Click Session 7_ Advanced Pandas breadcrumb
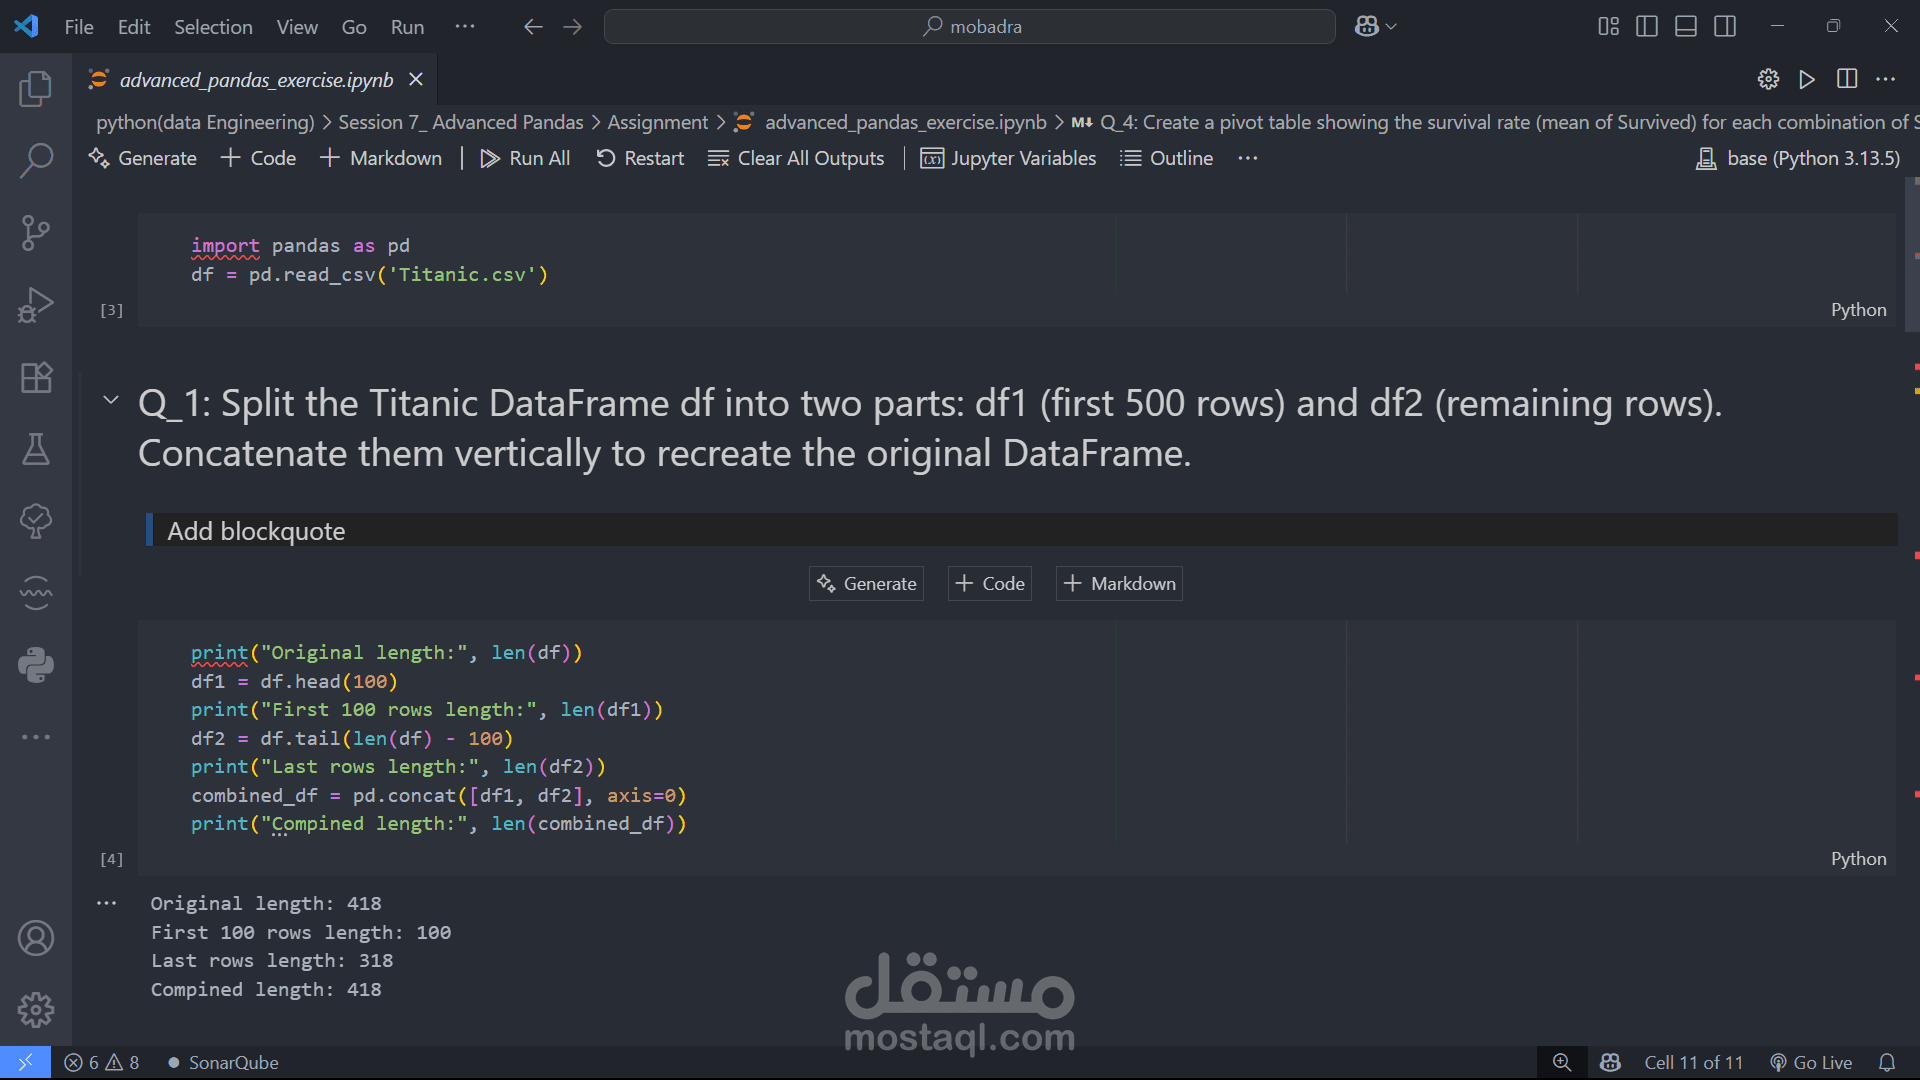Screen dimensions: 1920x1080 460,122
